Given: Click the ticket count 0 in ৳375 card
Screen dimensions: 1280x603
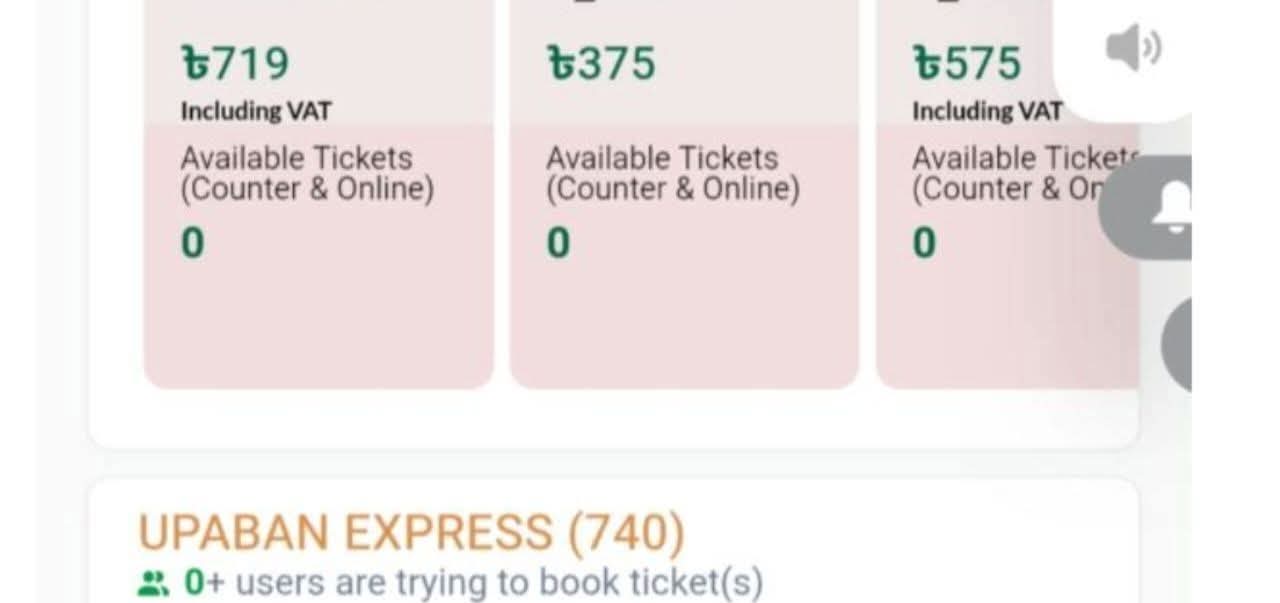Looking at the screenshot, I should point(558,243).
